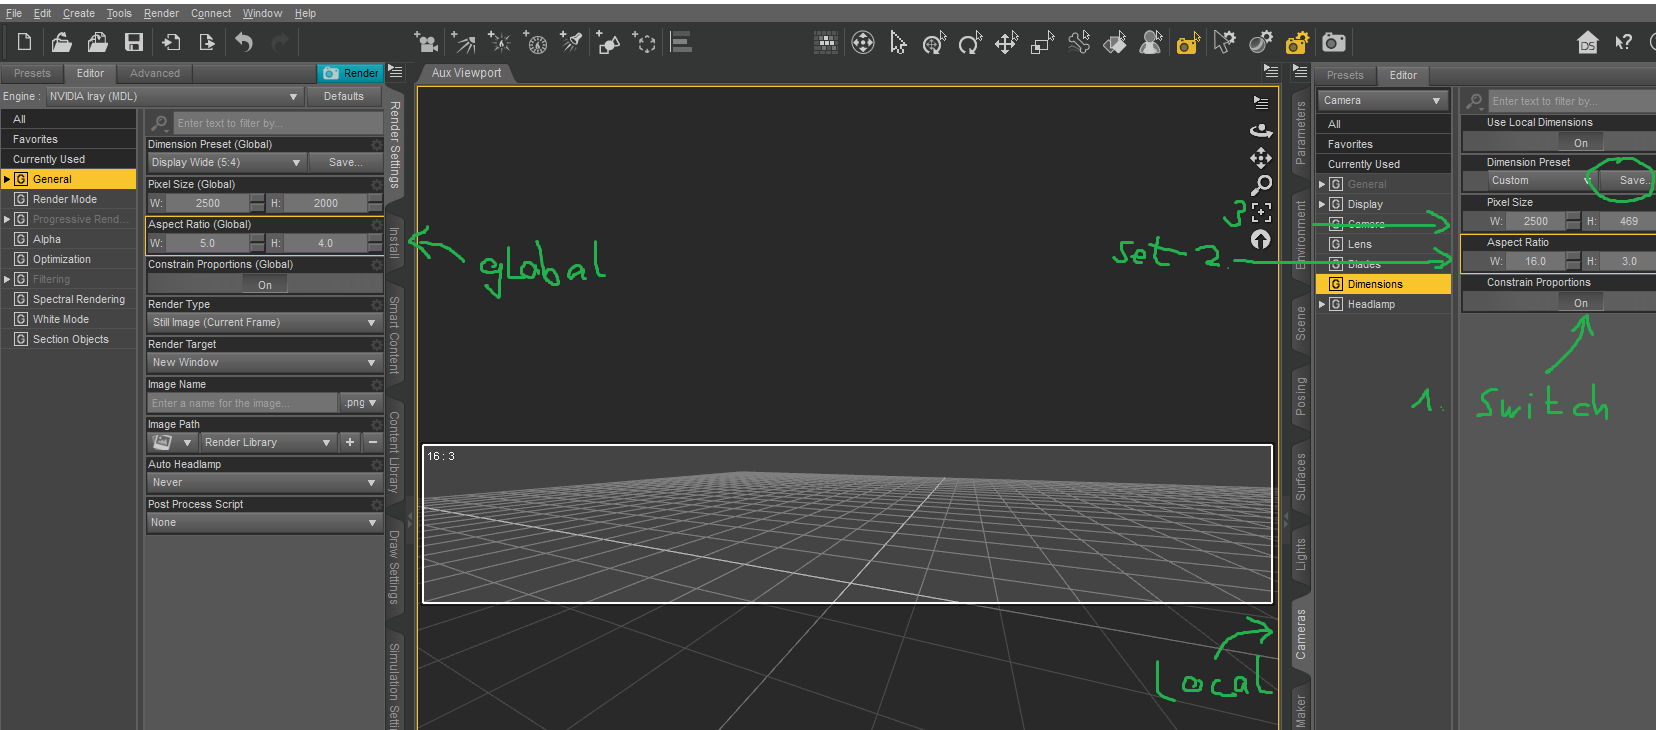The image size is (1656, 730).
Task: Create a new primitive shape
Action: [608, 42]
